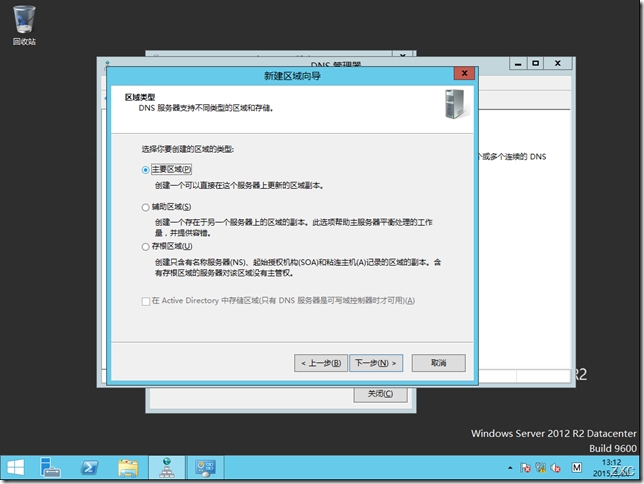Select the 辅助区域(S) radio button
Screen dimensions: 644x484
pyautogui.click(x=145, y=207)
